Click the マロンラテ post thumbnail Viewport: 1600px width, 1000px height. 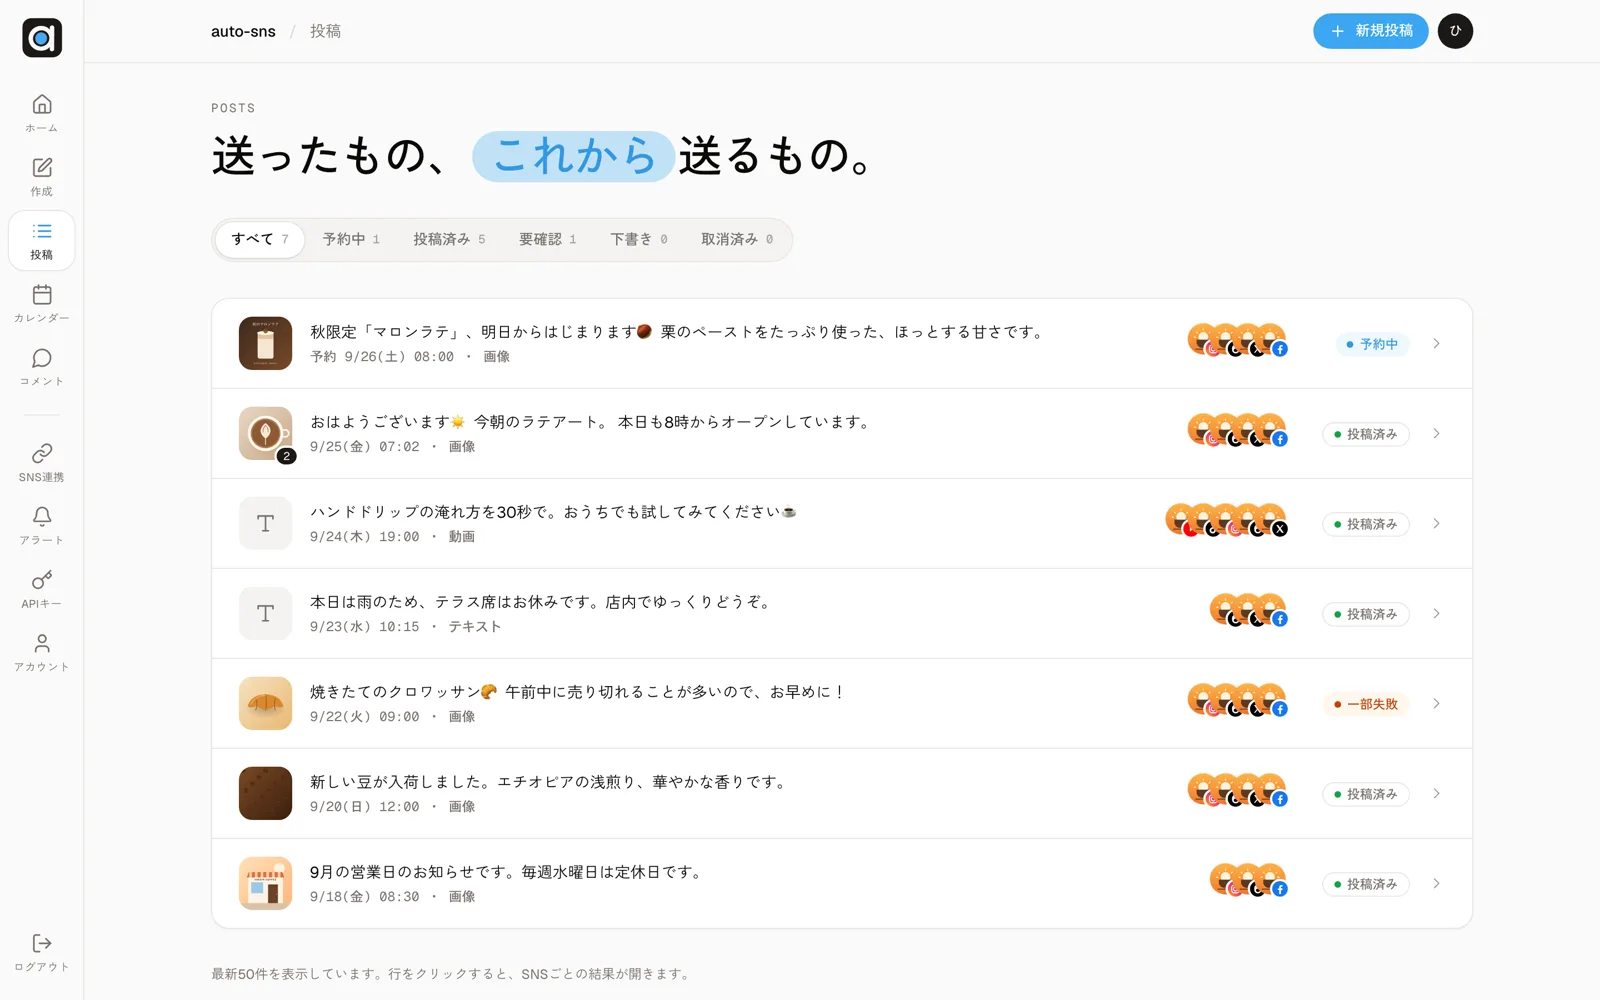pyautogui.click(x=265, y=344)
